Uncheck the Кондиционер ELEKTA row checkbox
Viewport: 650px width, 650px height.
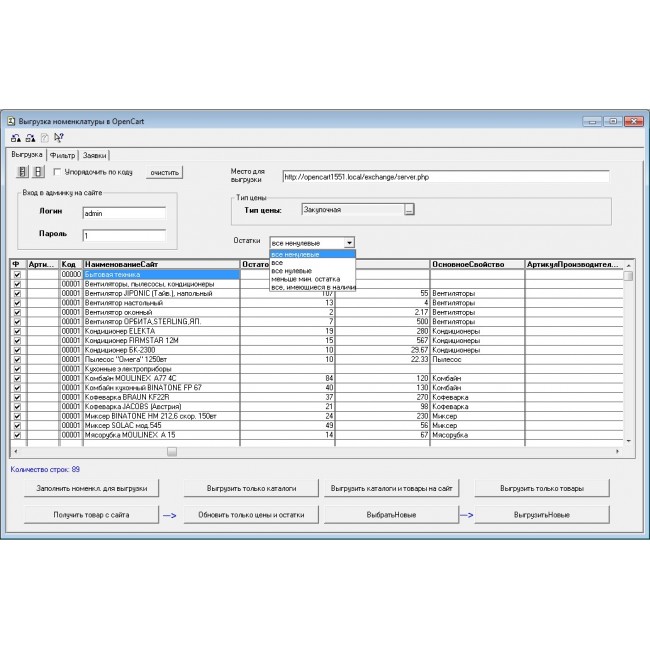16,331
